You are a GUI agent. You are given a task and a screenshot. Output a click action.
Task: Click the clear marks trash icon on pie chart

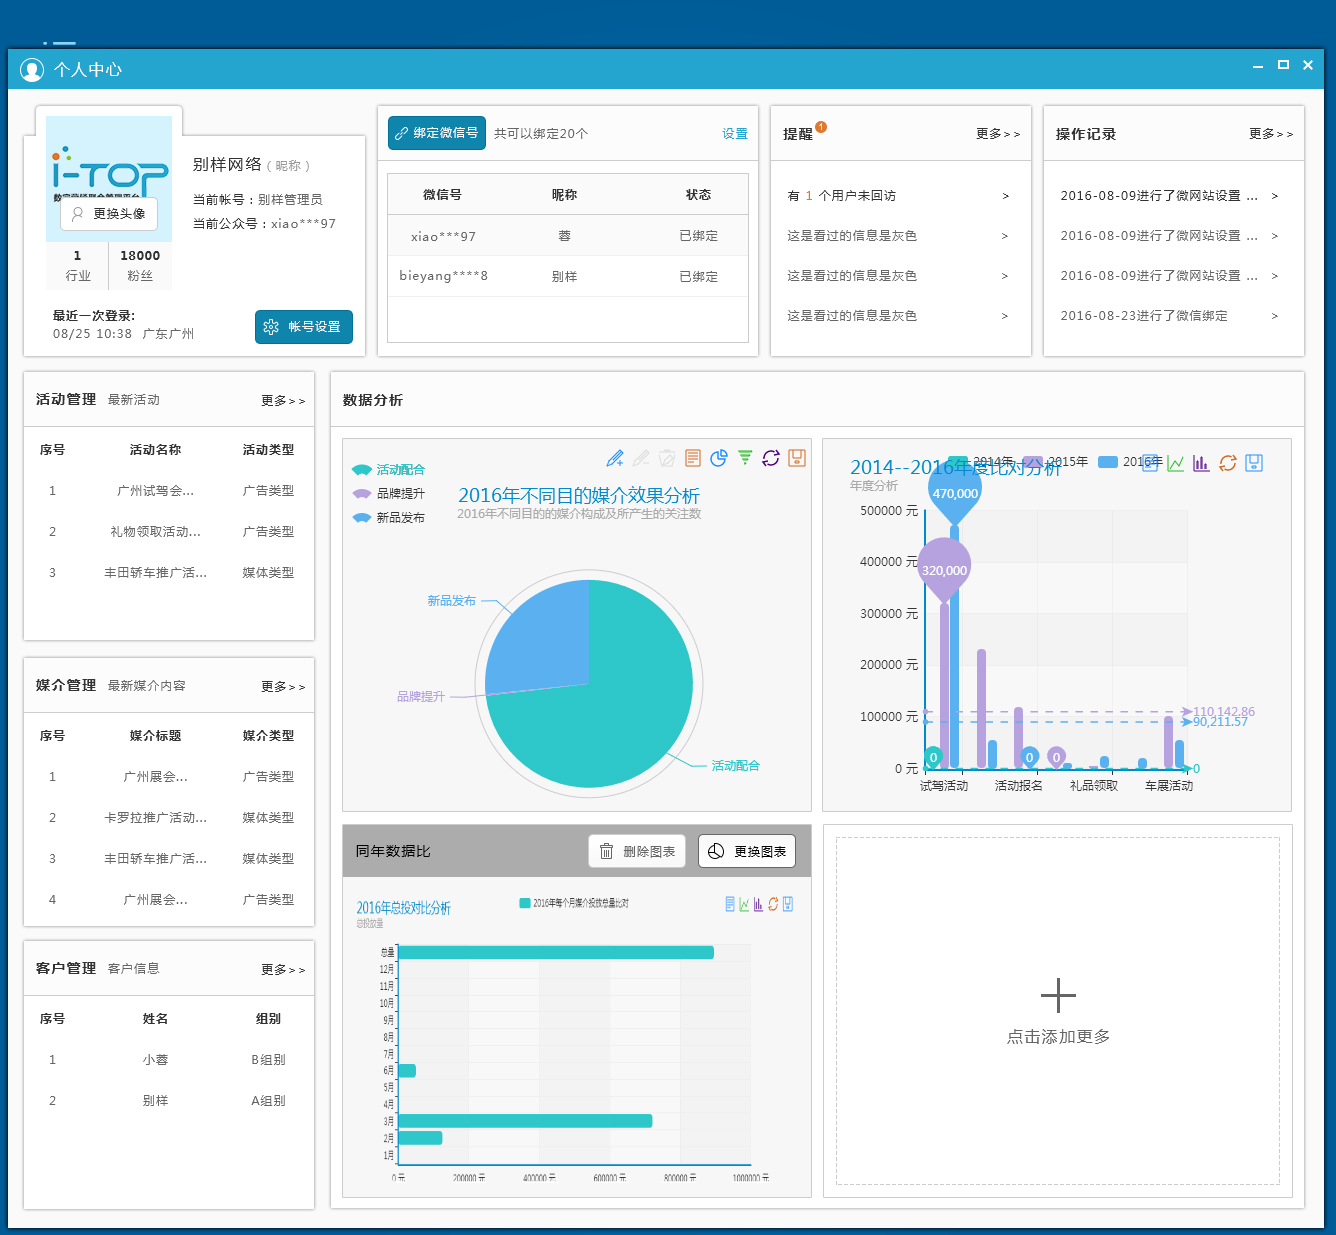pos(667,458)
